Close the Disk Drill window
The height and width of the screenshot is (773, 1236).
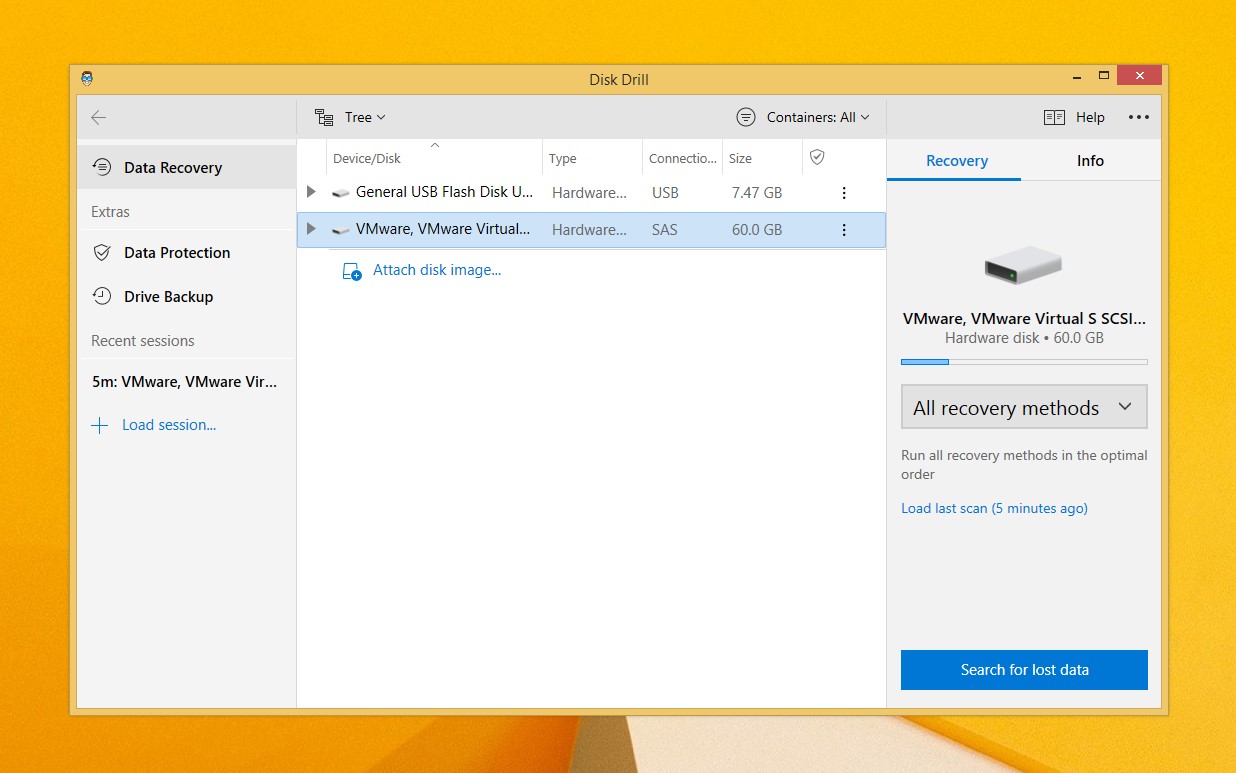tap(1139, 76)
